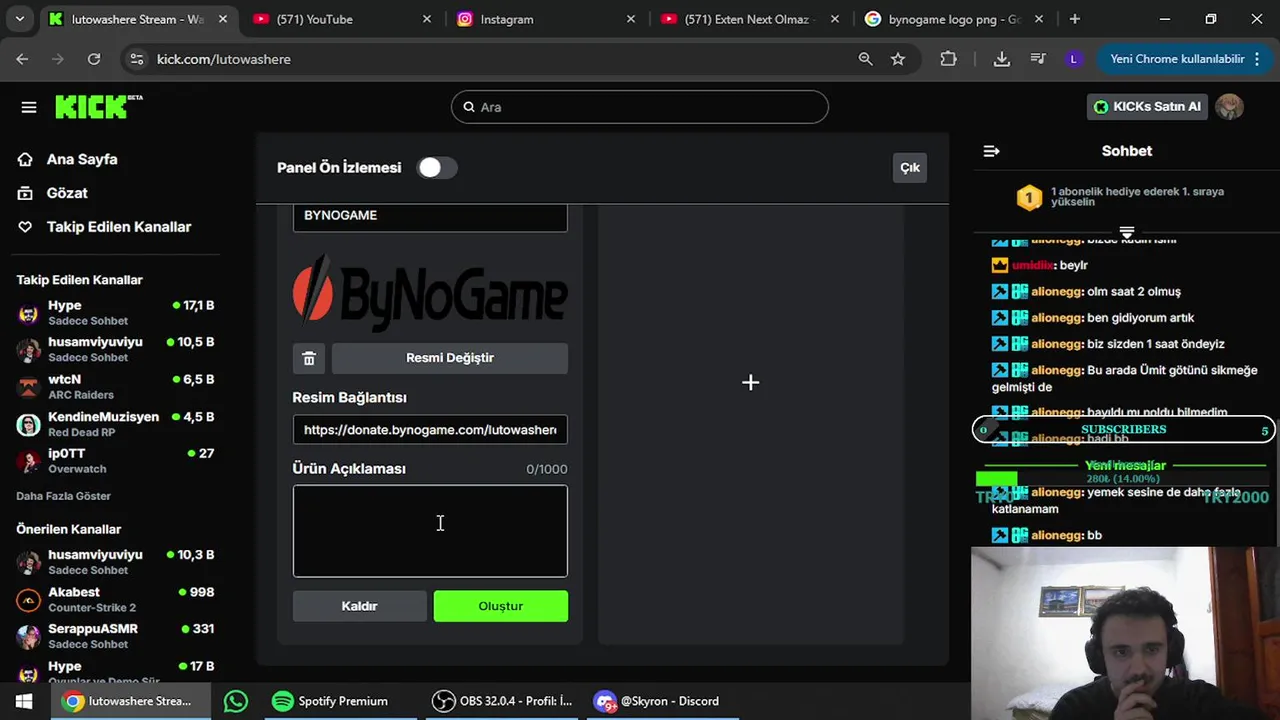This screenshot has height=720, width=1280.
Task: Open the tab search dropdown arrow
Action: (20, 19)
